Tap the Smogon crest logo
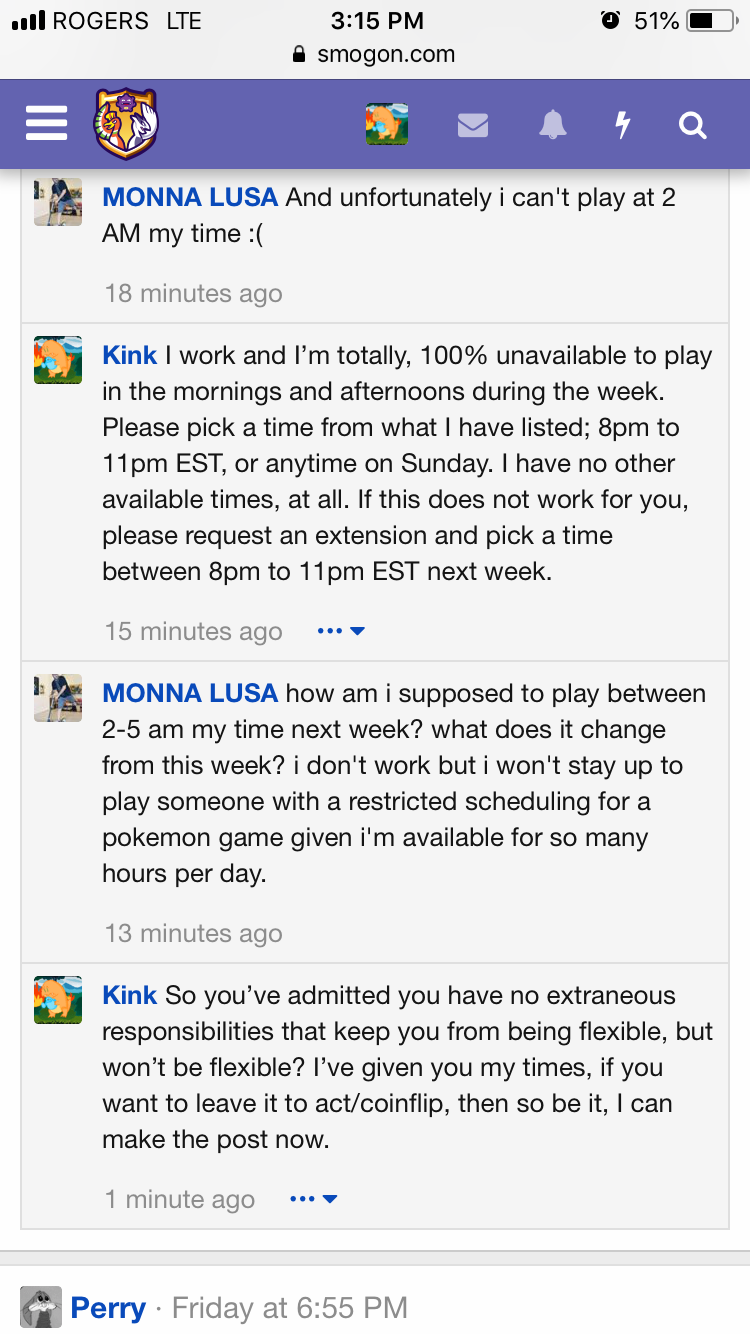The width and height of the screenshot is (750, 1334). 126,123
